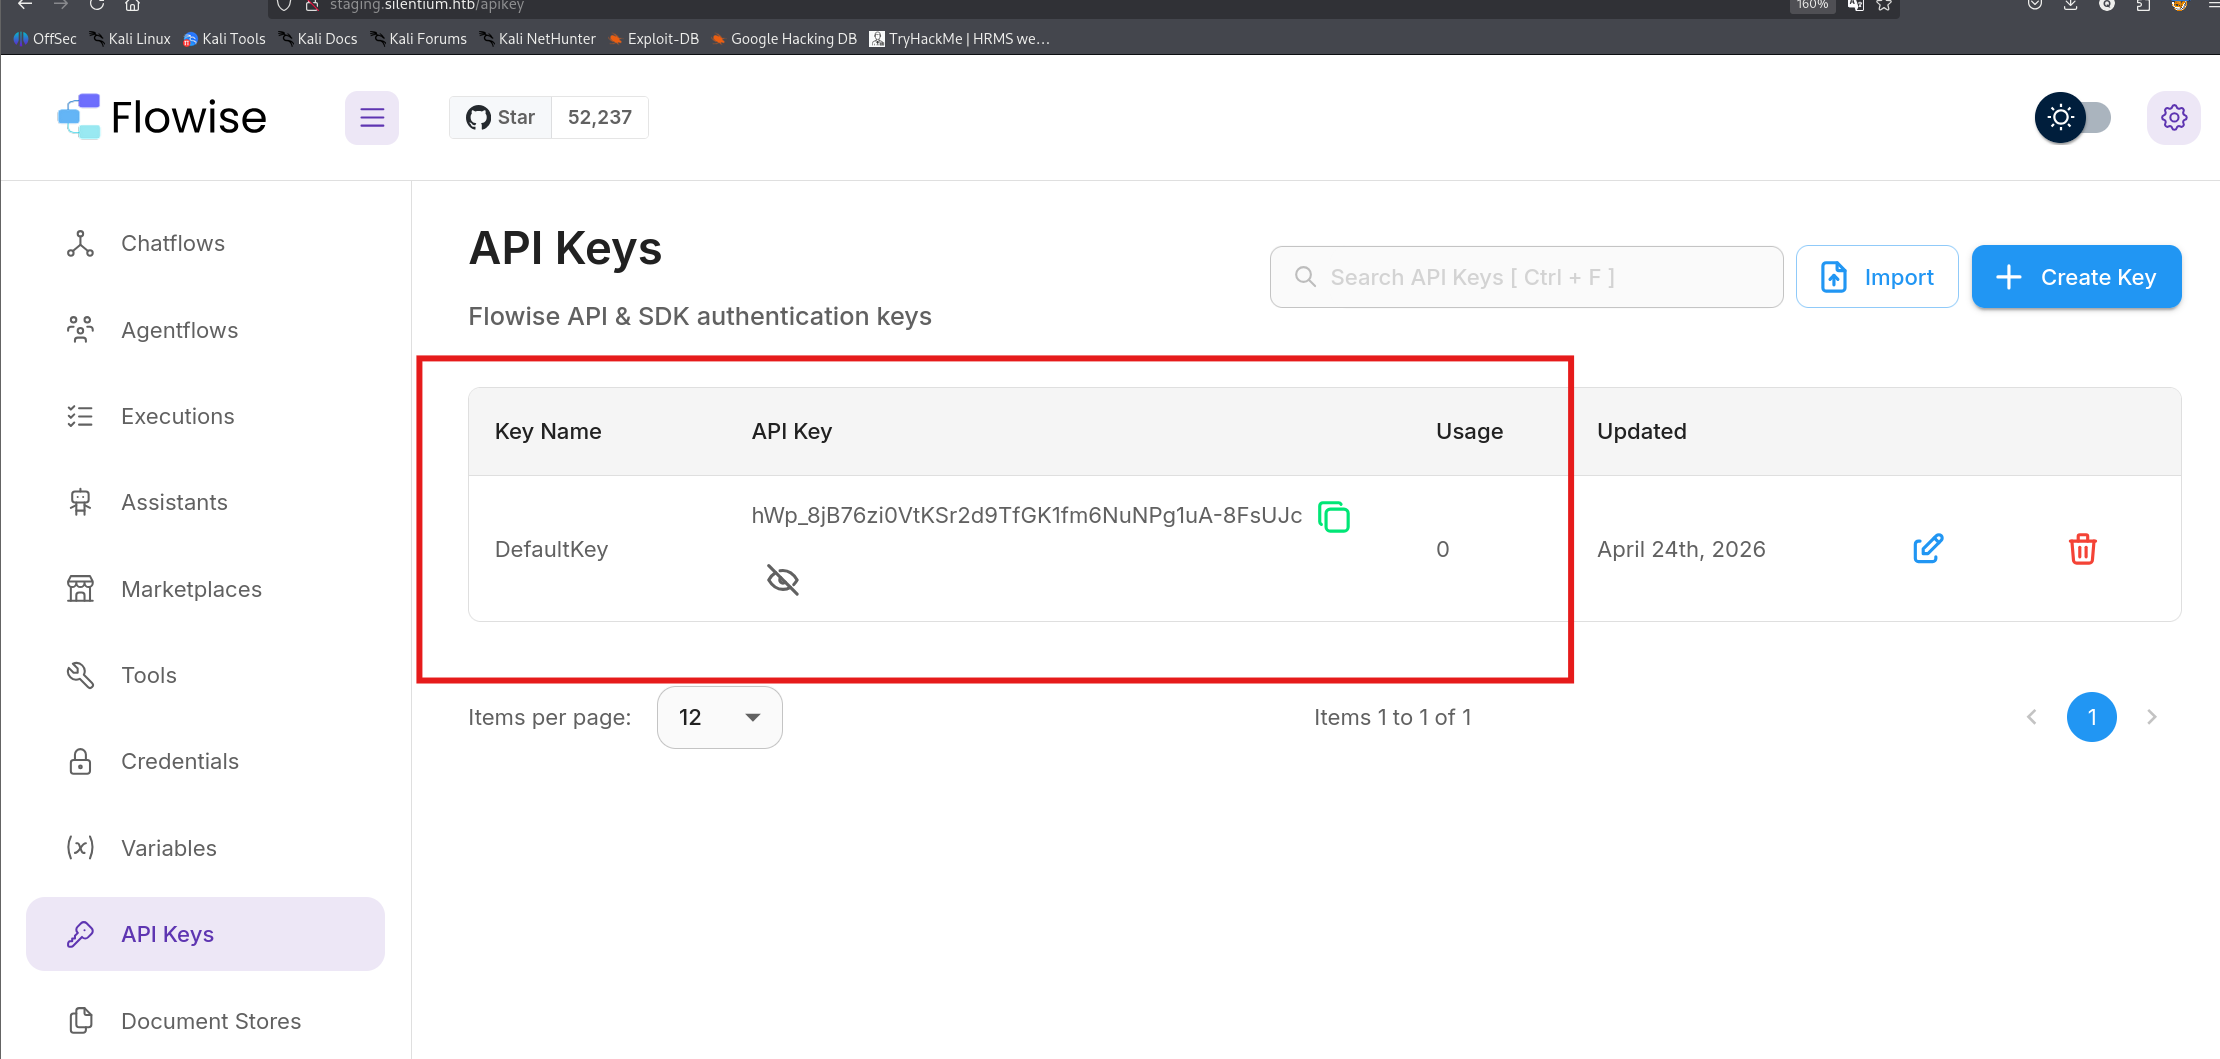Hide the DefaultKey API key value
Viewport: 2220px width, 1059px height.
point(783,579)
